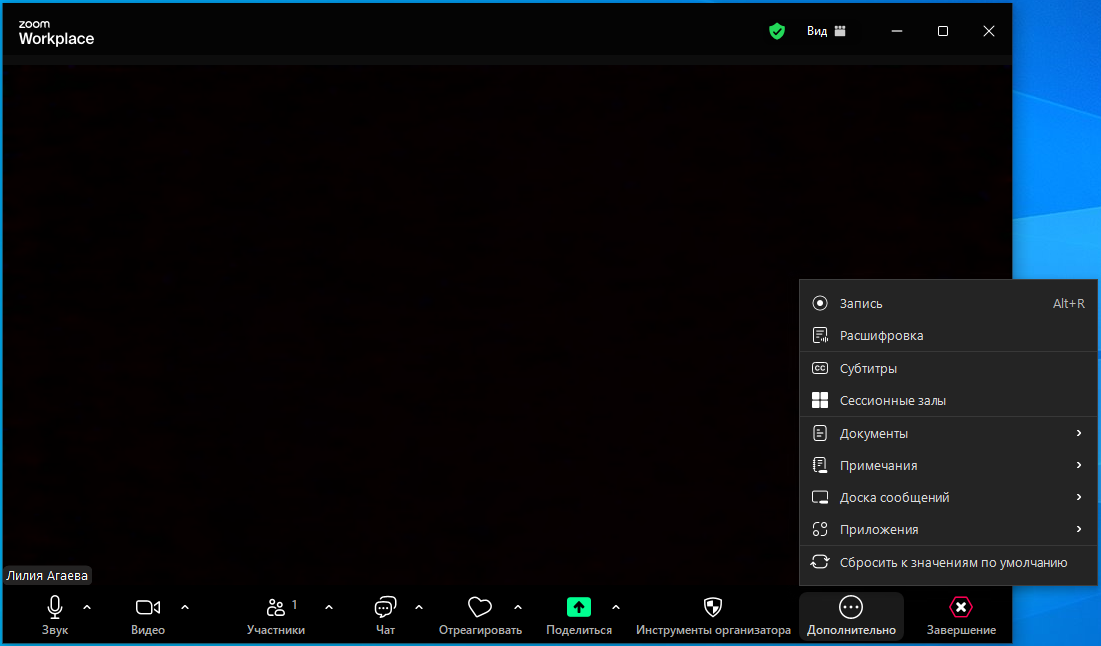Expand the arrow next to Участники
Image resolution: width=1101 pixels, height=646 pixels.
click(329, 607)
